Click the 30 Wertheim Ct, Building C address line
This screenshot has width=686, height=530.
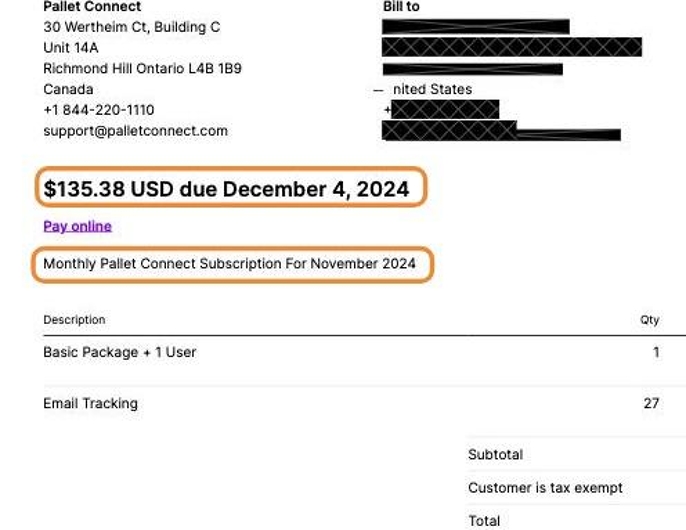132,27
